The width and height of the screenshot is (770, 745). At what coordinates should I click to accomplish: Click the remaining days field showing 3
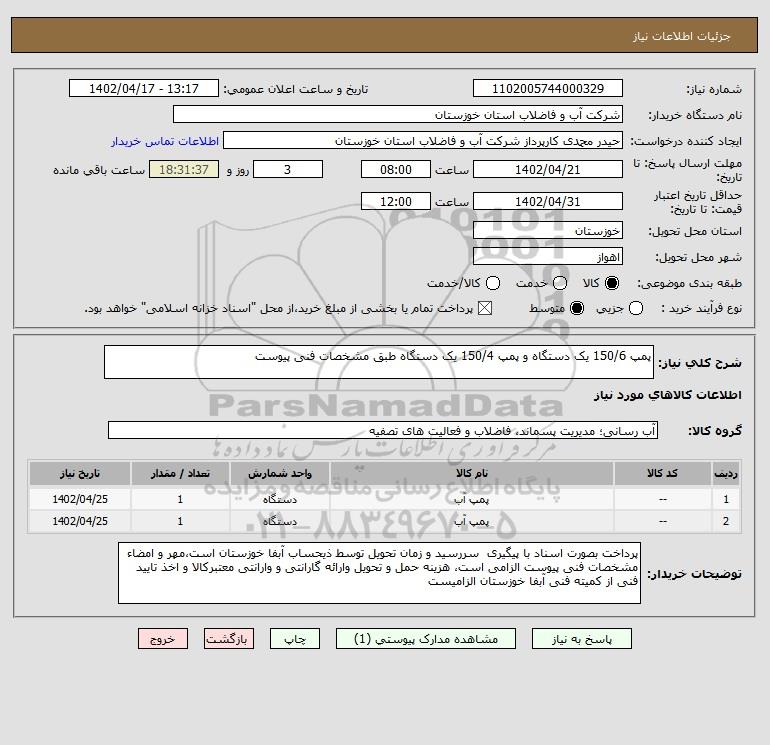(x=288, y=169)
